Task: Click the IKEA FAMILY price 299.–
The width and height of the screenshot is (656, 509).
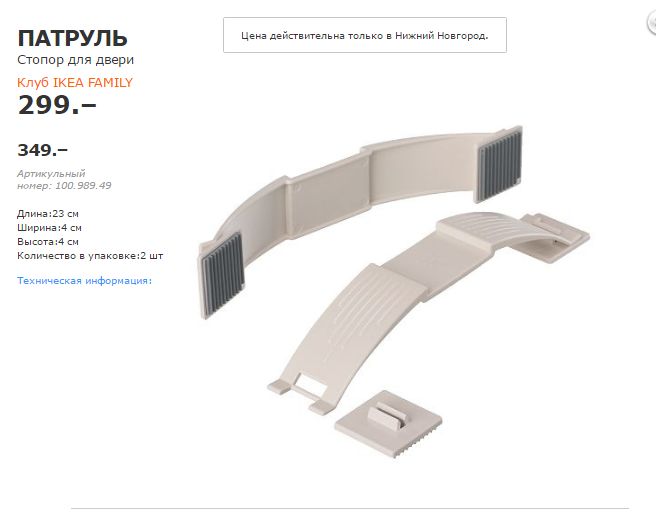Action: (x=57, y=105)
